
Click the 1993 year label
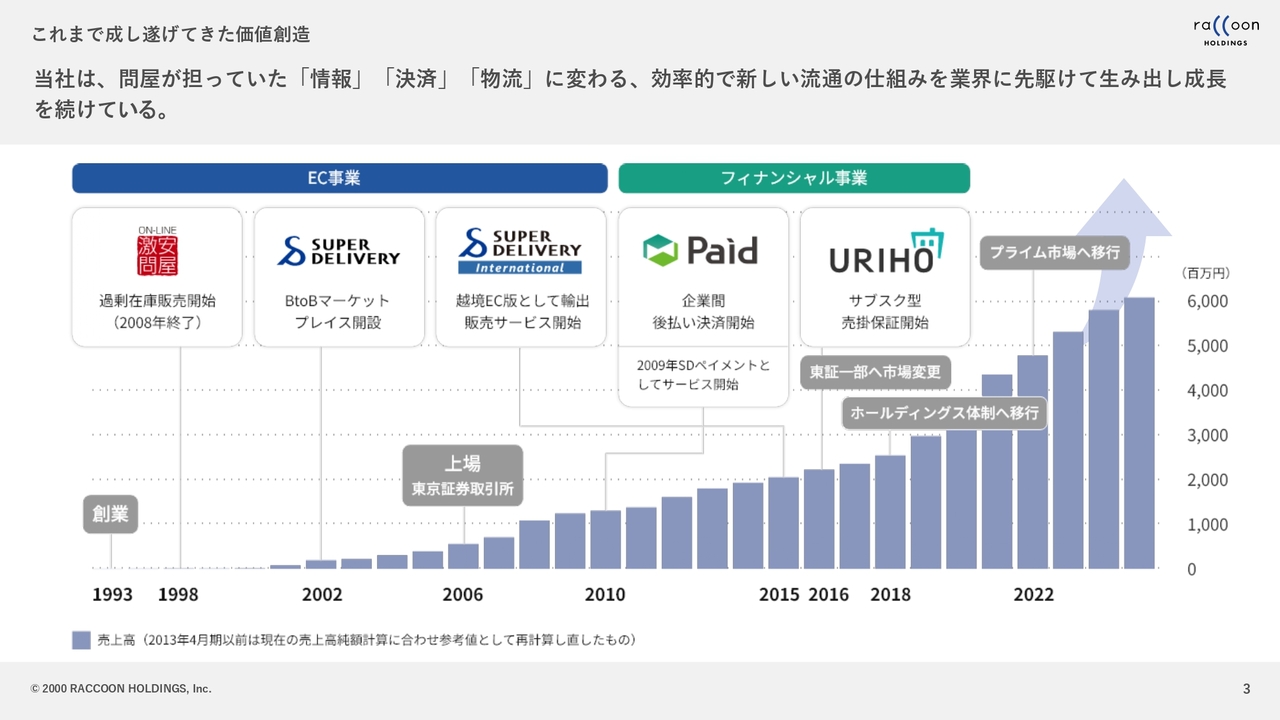pyautogui.click(x=112, y=594)
